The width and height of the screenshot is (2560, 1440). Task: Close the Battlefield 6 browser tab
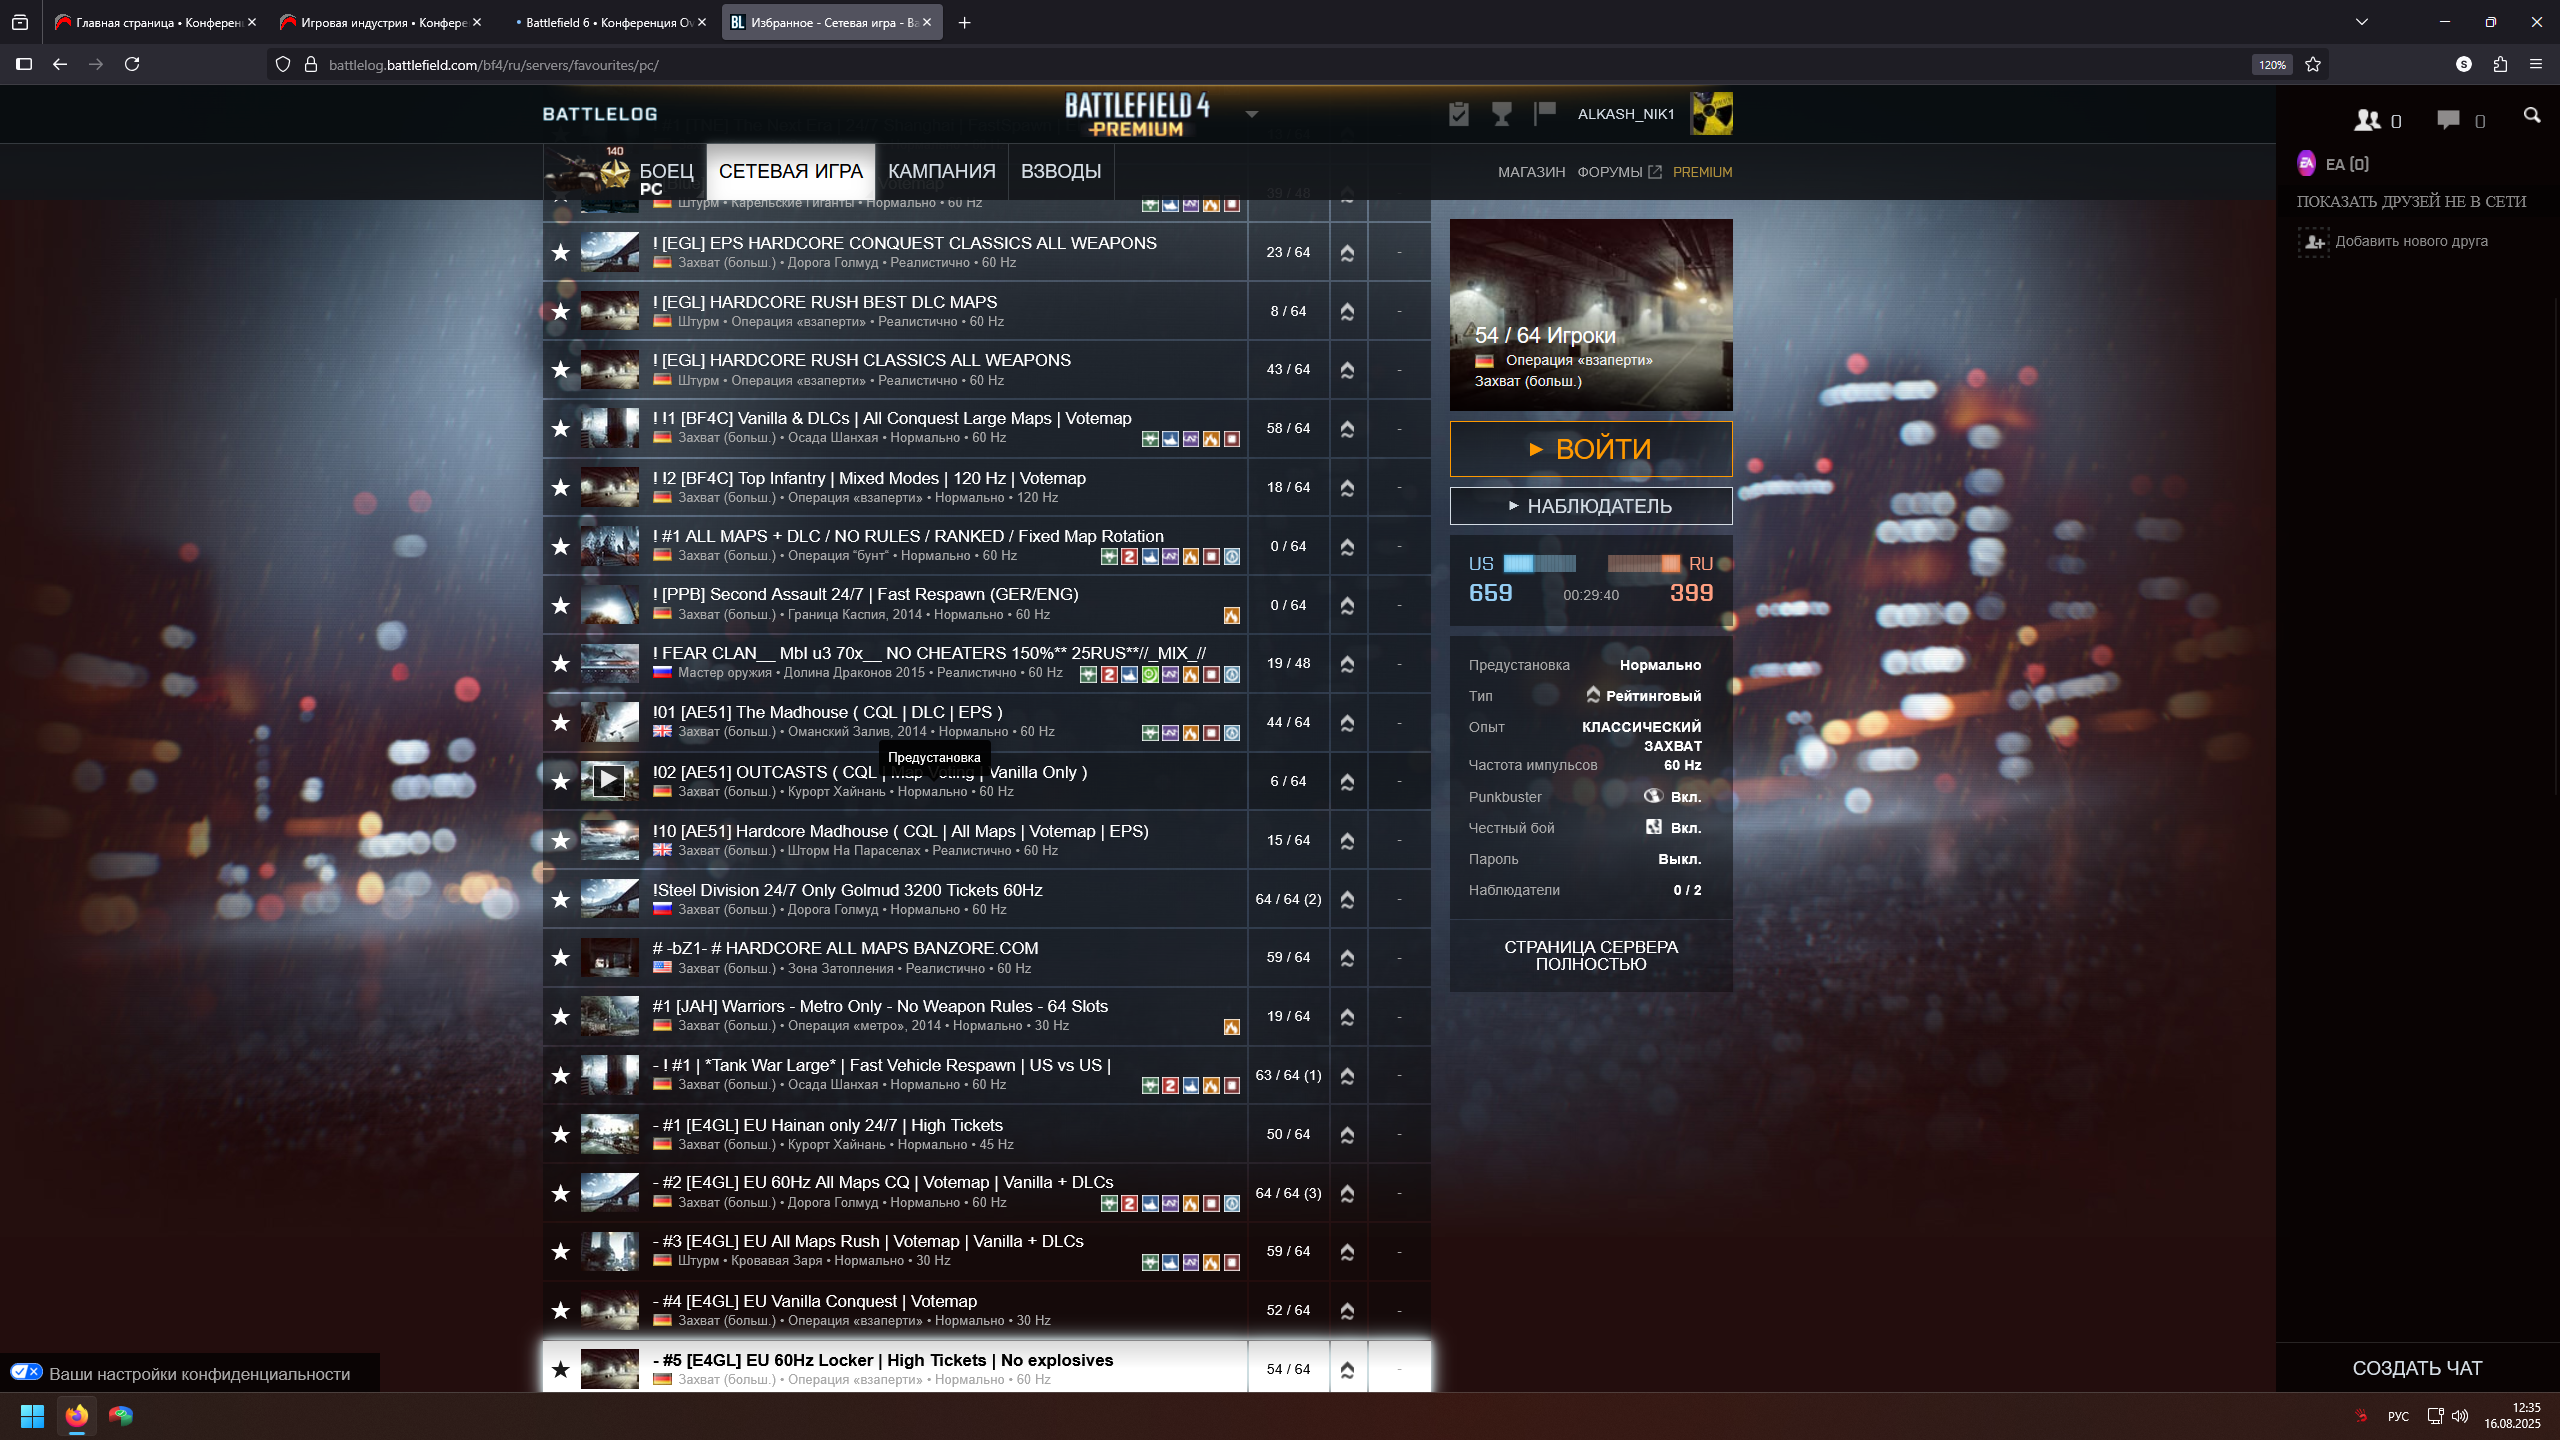(702, 22)
